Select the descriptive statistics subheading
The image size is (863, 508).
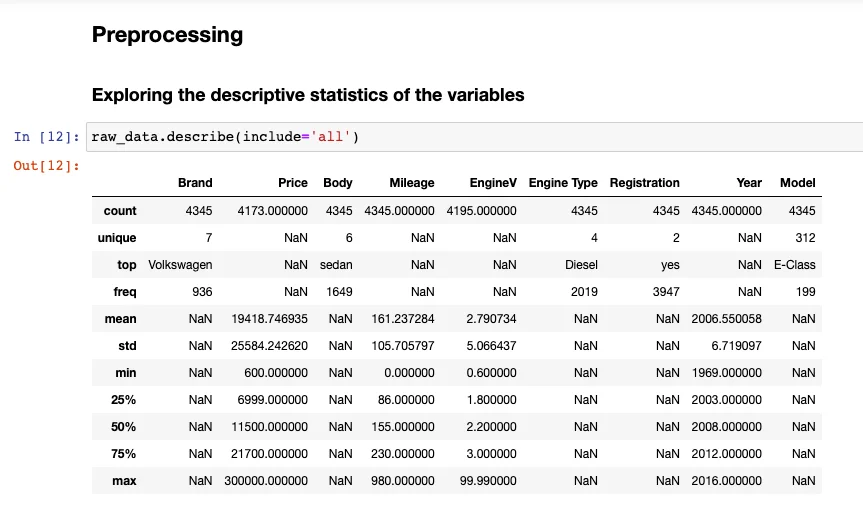coord(308,96)
